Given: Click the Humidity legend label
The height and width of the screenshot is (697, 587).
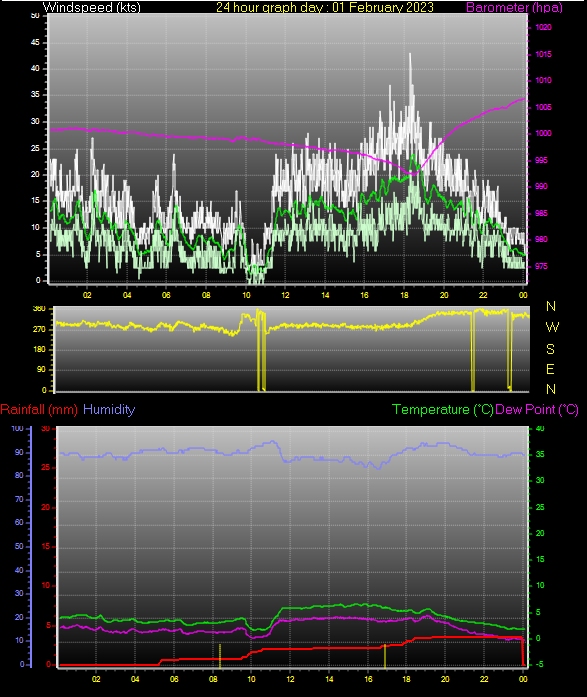Looking at the screenshot, I should pos(109,409).
